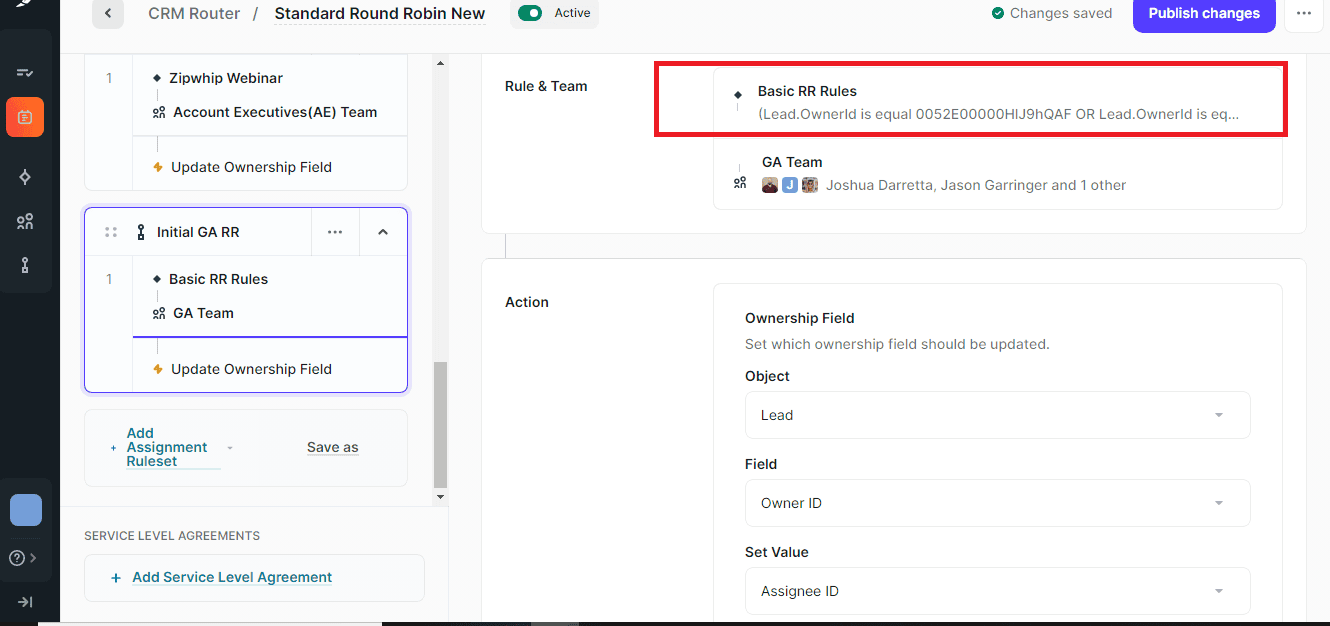Open the more options menu on Initial GA RR
Screen dimensions: 1330x626
335,232
